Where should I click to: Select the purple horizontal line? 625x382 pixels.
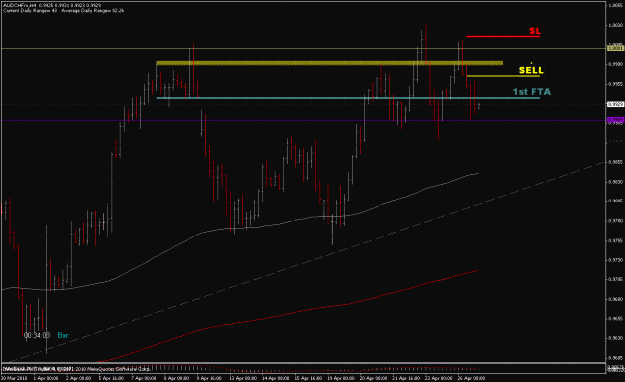[303, 120]
